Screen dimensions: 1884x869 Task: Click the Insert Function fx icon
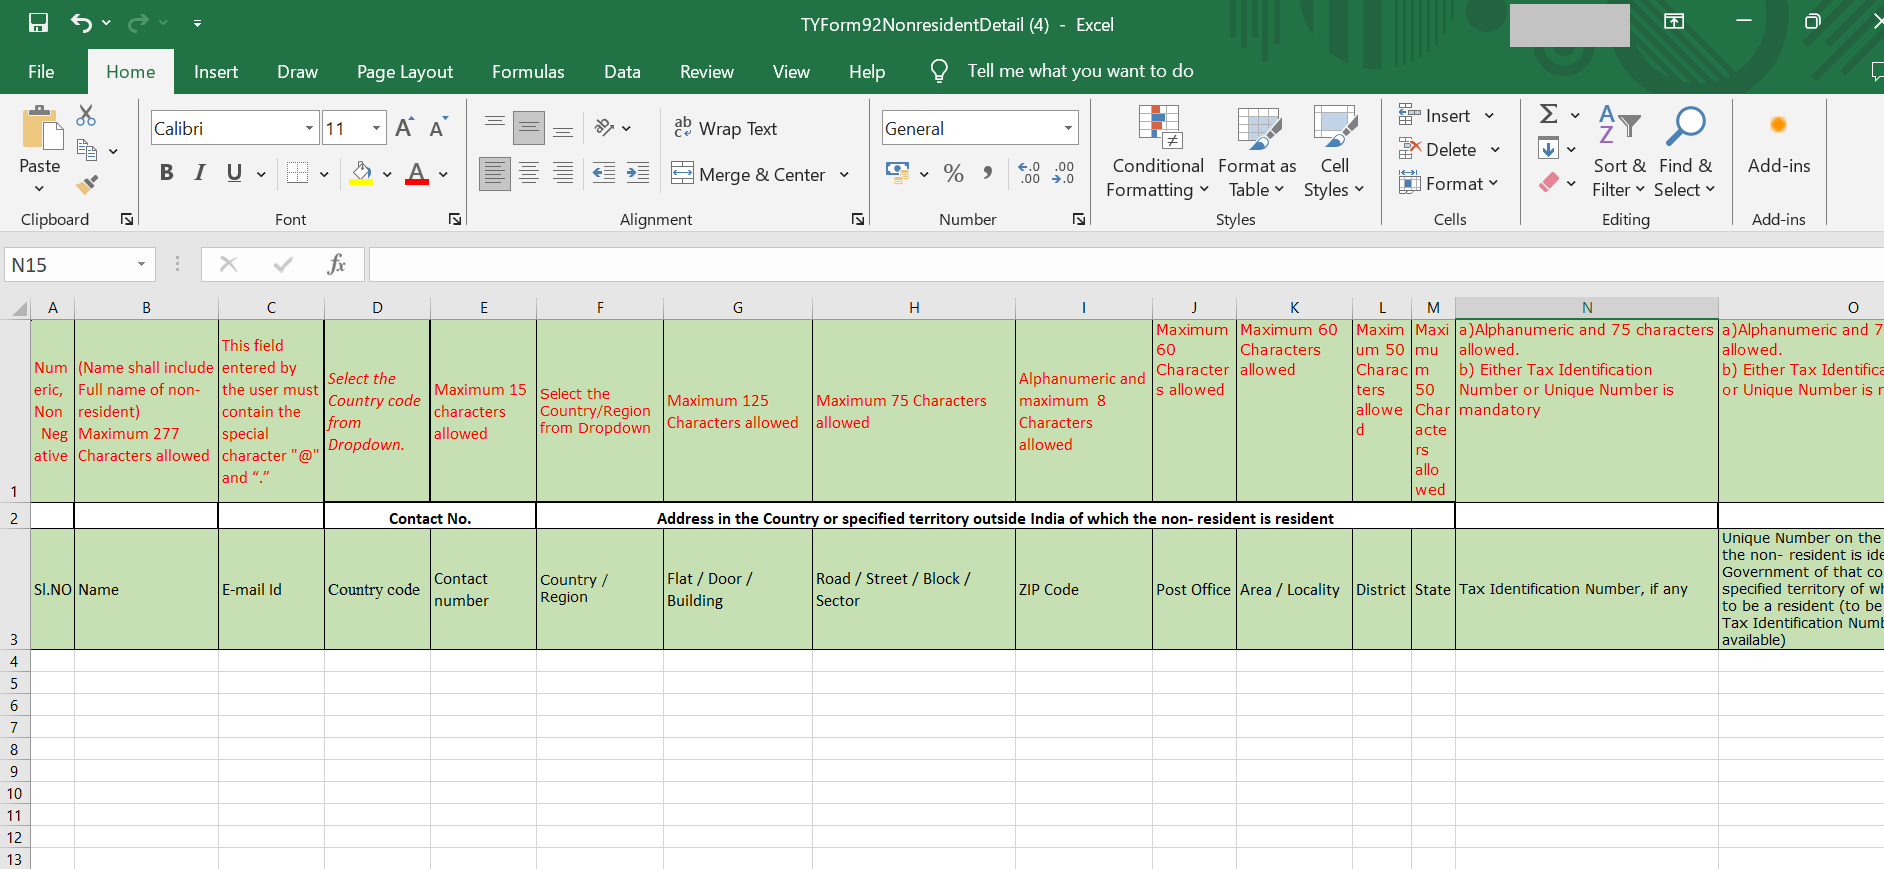coord(336,265)
